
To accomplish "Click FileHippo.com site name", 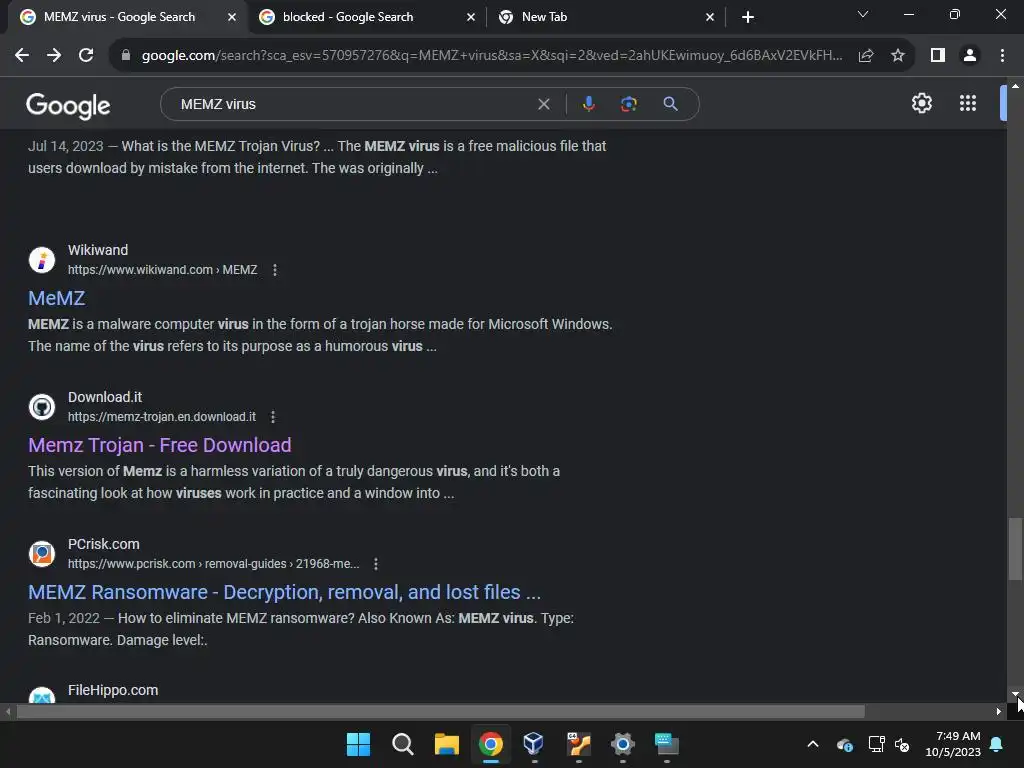I will pyautogui.click(x=113, y=690).
